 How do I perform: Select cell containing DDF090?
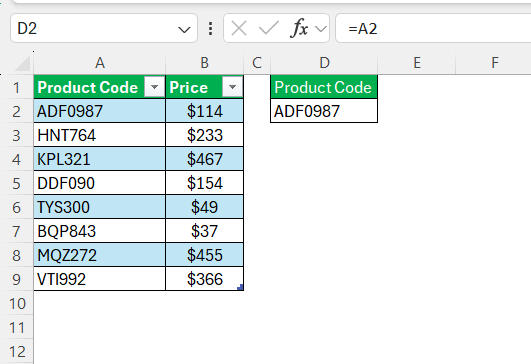pos(100,183)
